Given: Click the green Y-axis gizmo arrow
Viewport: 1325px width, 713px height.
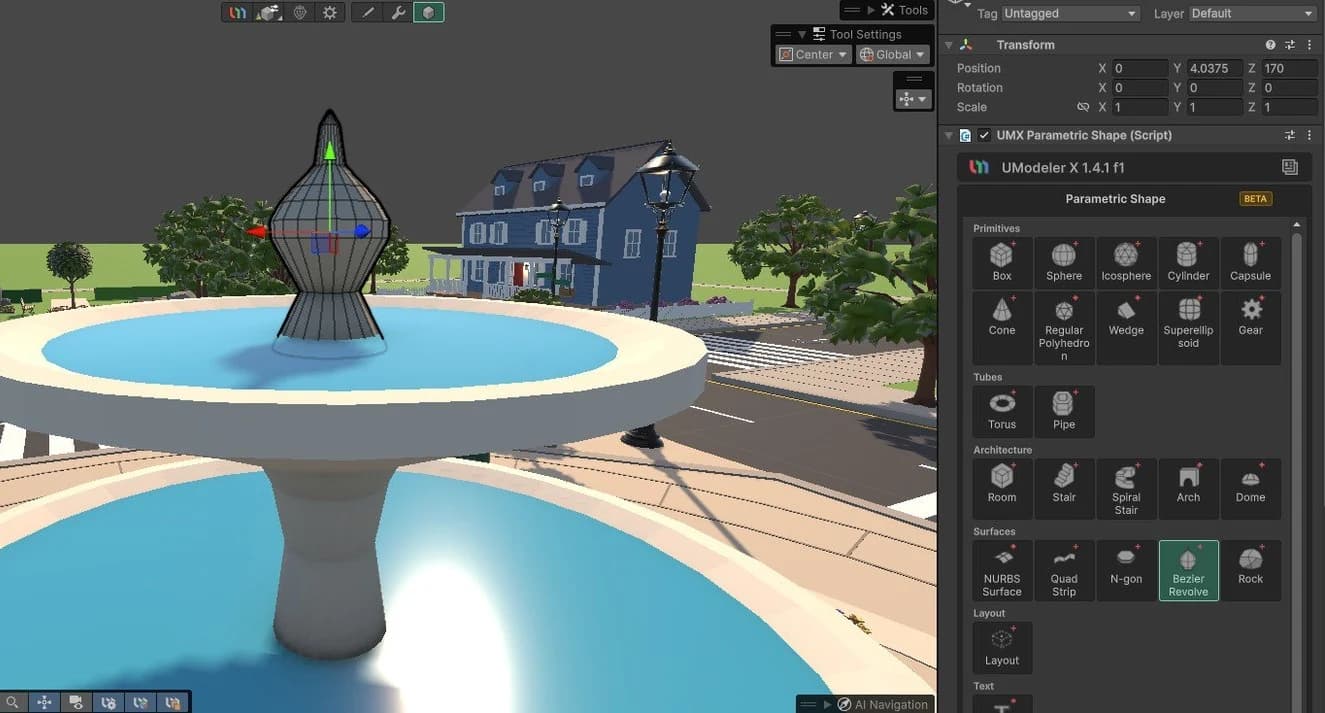Looking at the screenshot, I should coord(329,151).
